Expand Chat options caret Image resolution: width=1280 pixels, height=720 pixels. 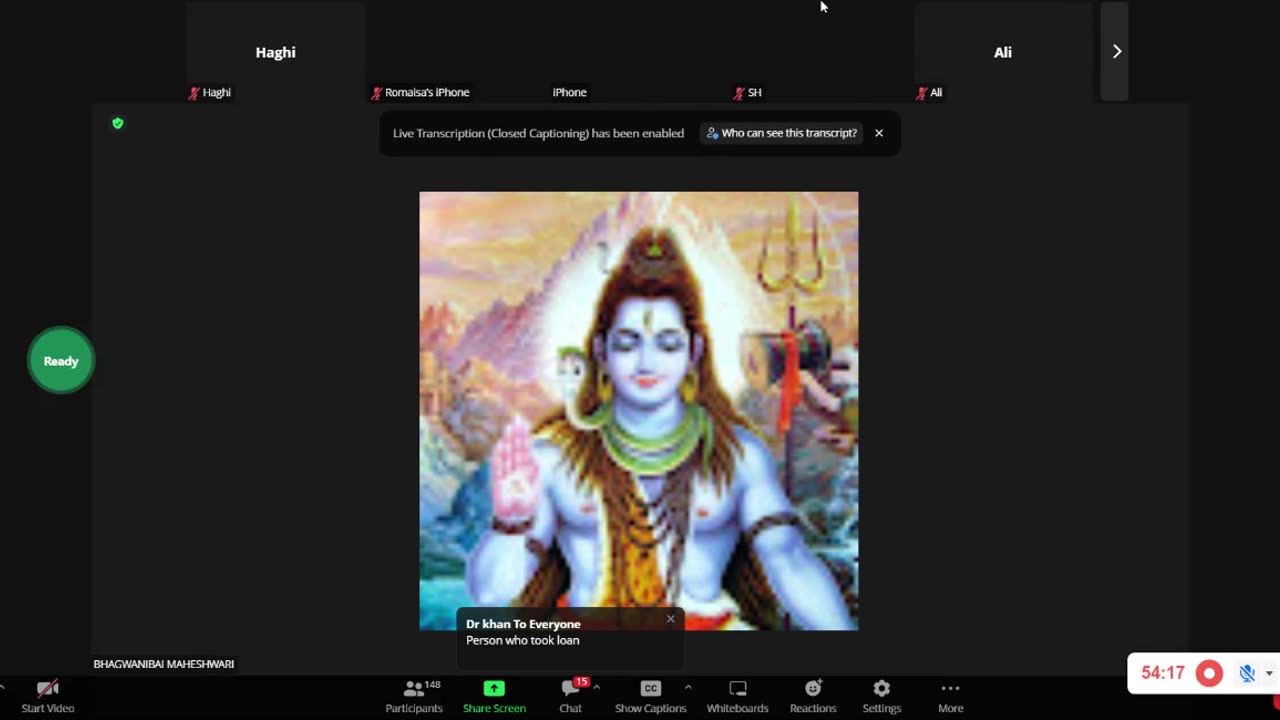pyautogui.click(x=596, y=687)
